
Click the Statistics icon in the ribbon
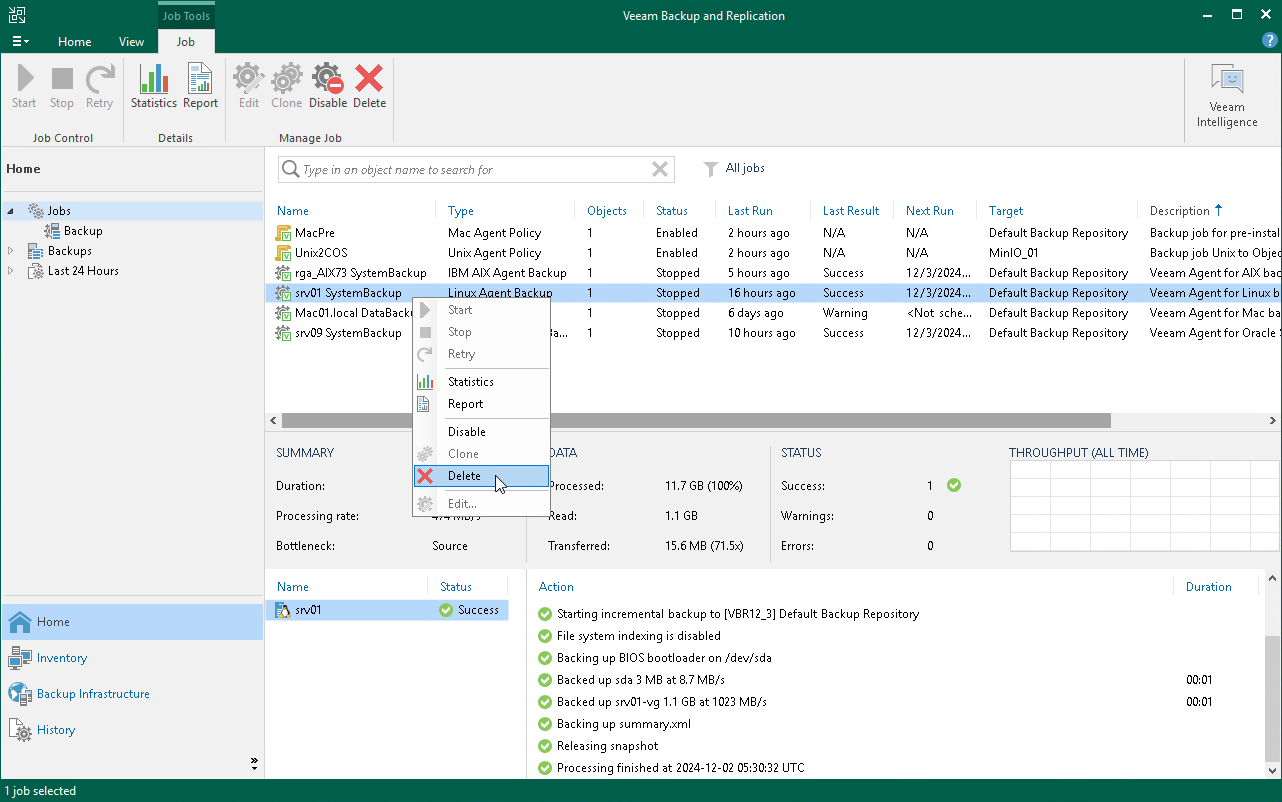coord(153,86)
